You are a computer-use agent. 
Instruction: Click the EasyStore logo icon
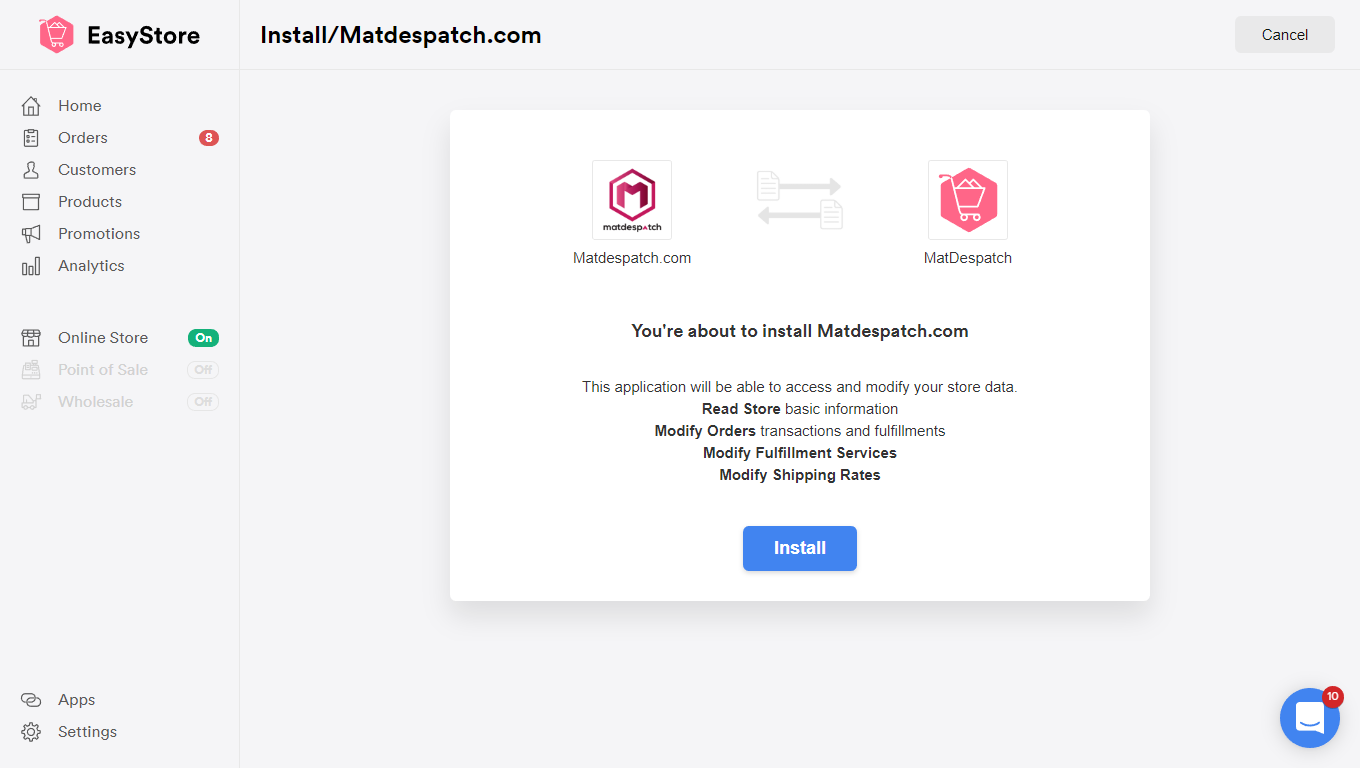point(56,35)
